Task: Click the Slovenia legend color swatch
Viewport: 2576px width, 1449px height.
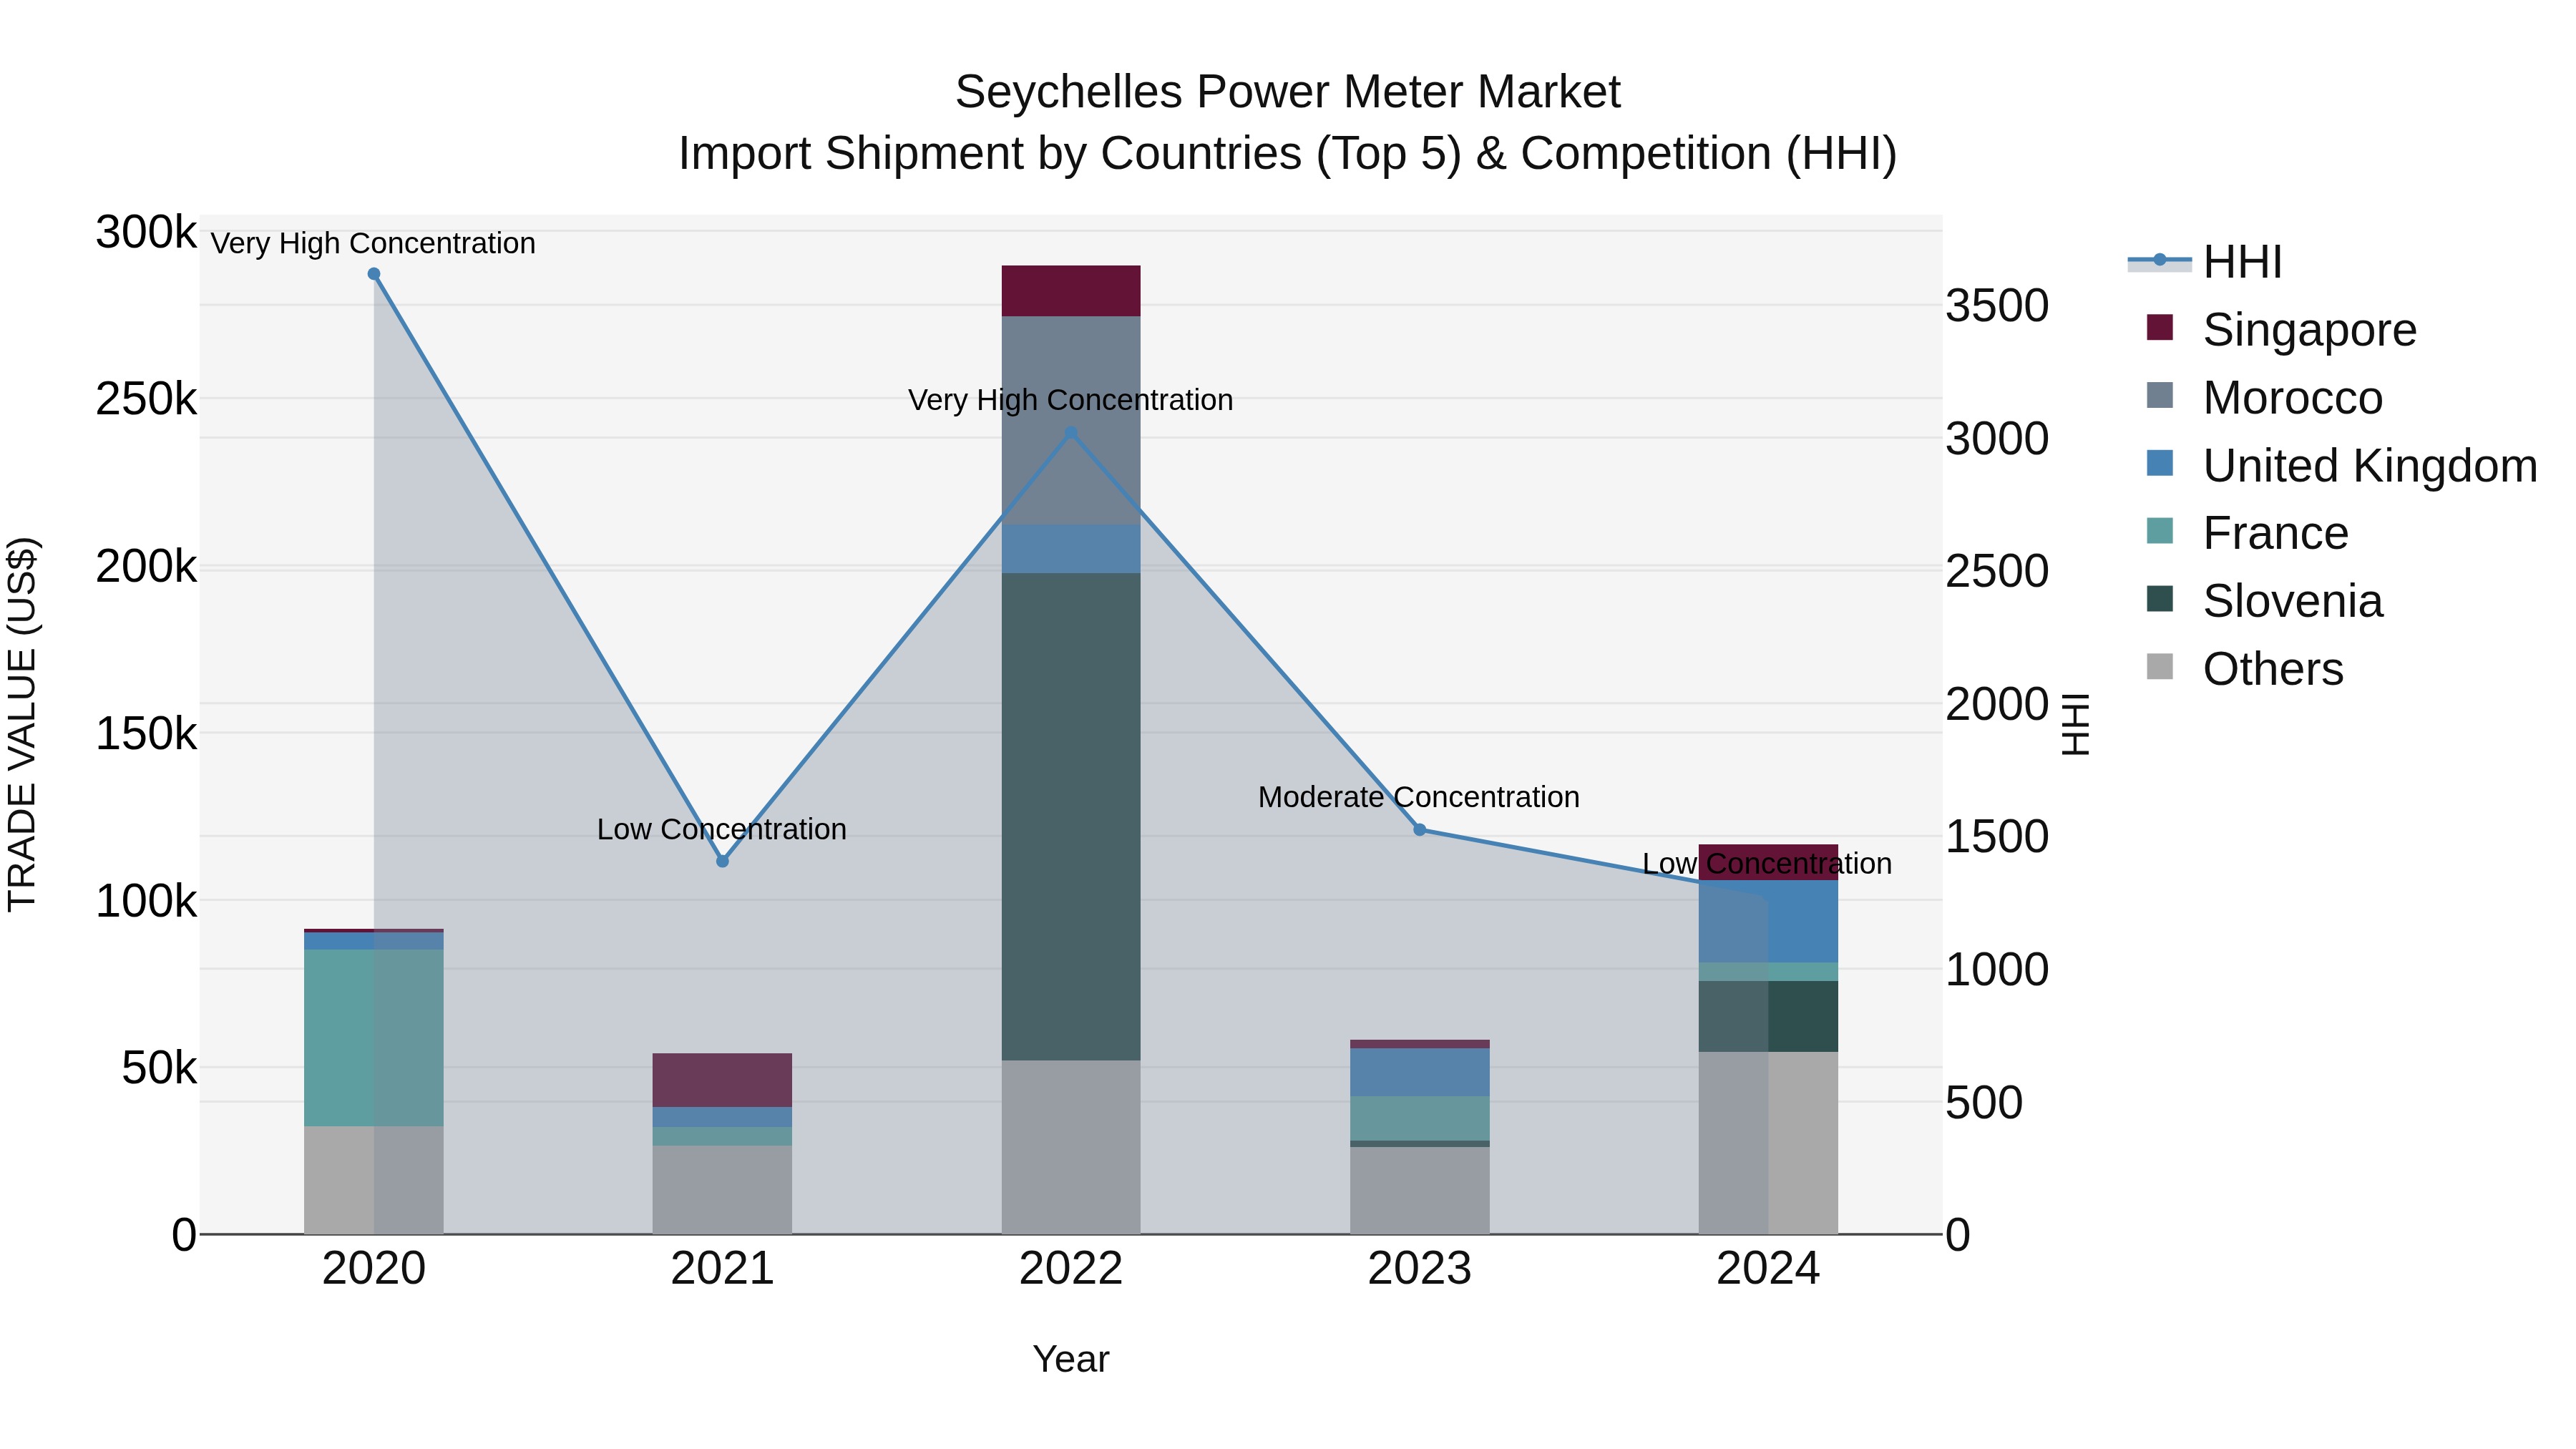Action: 2160,599
